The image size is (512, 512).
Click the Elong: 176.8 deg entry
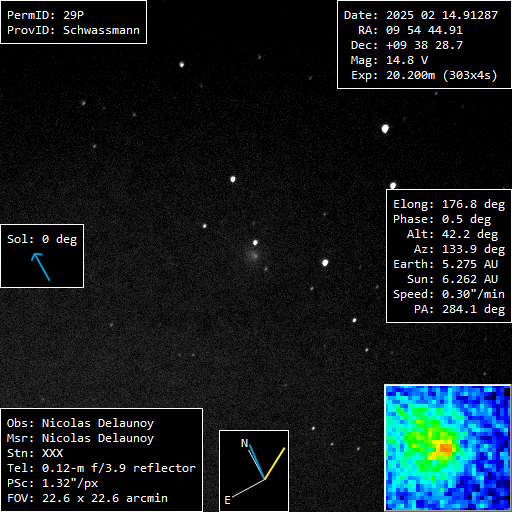(449, 204)
